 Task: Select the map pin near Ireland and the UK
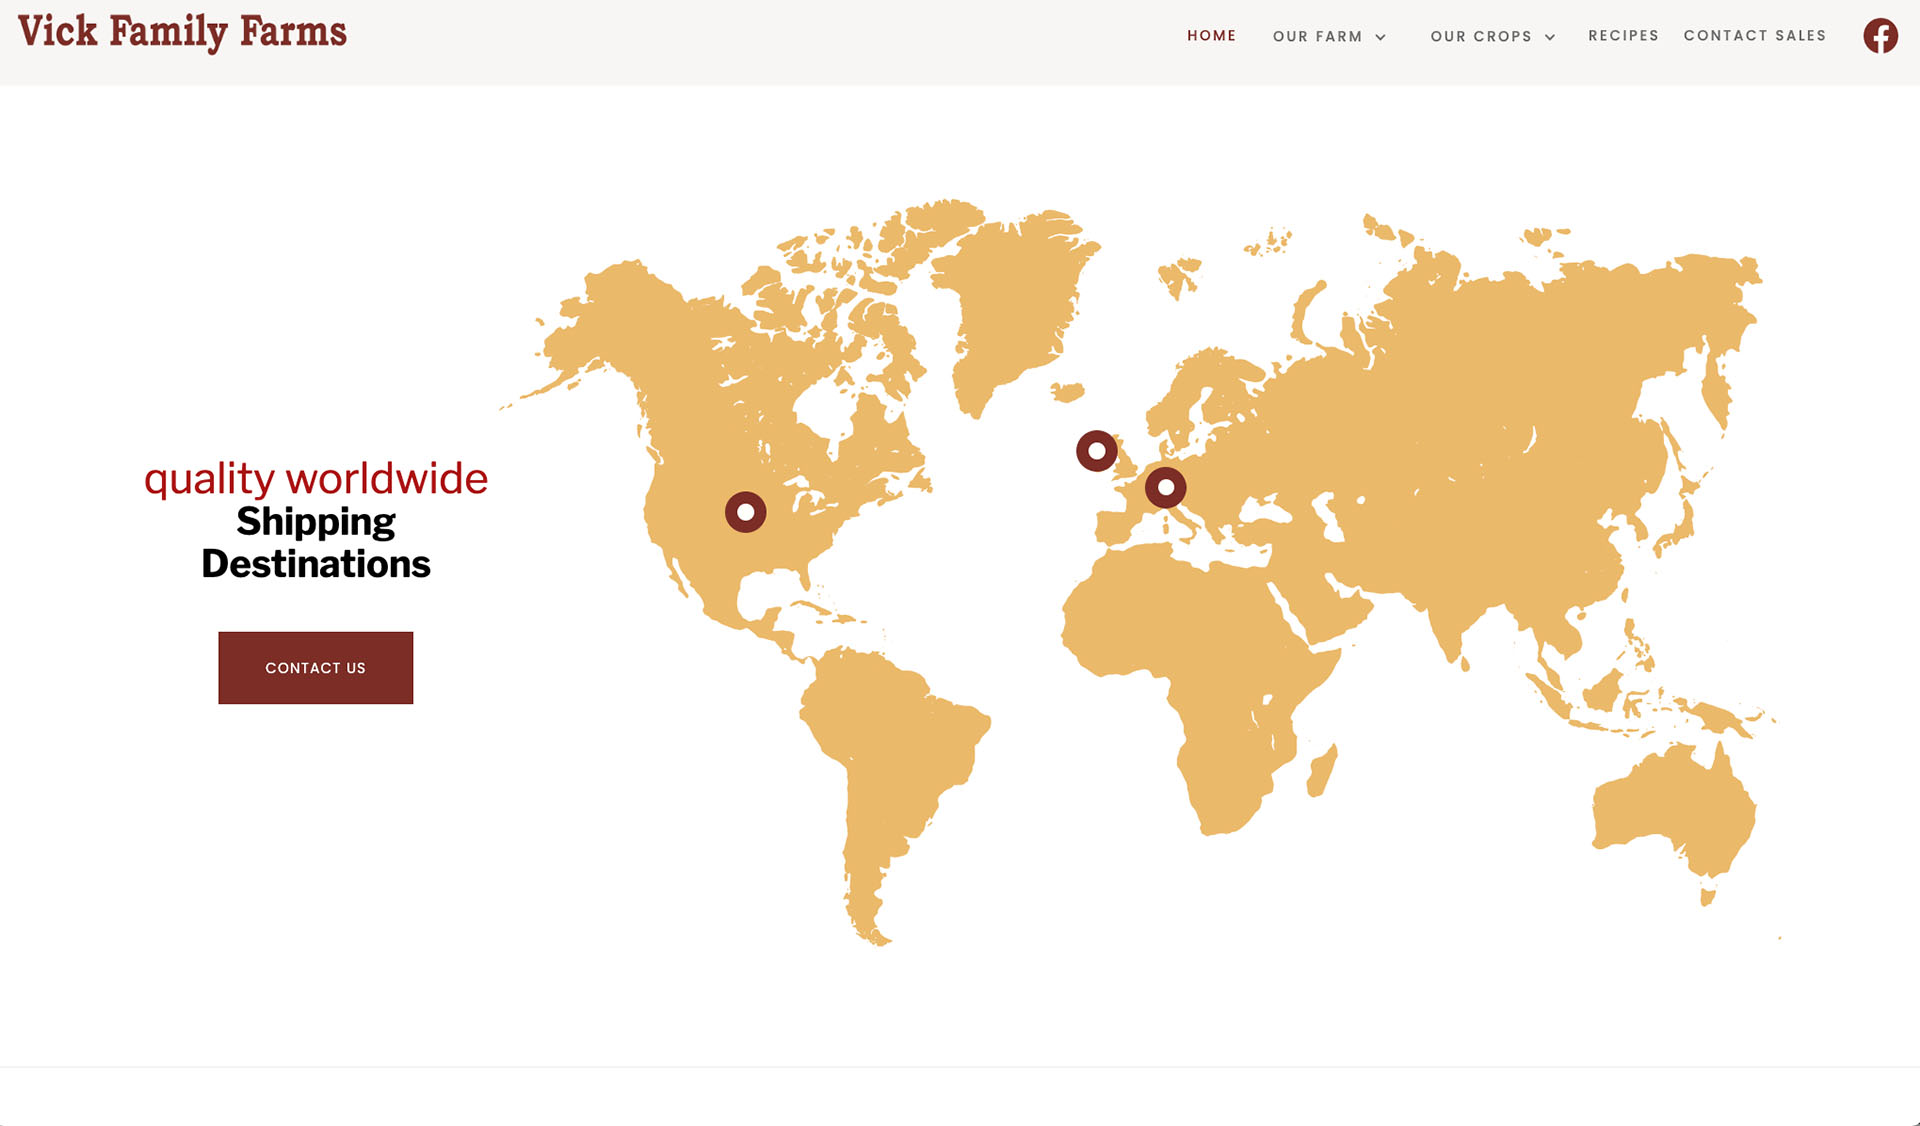1097,451
